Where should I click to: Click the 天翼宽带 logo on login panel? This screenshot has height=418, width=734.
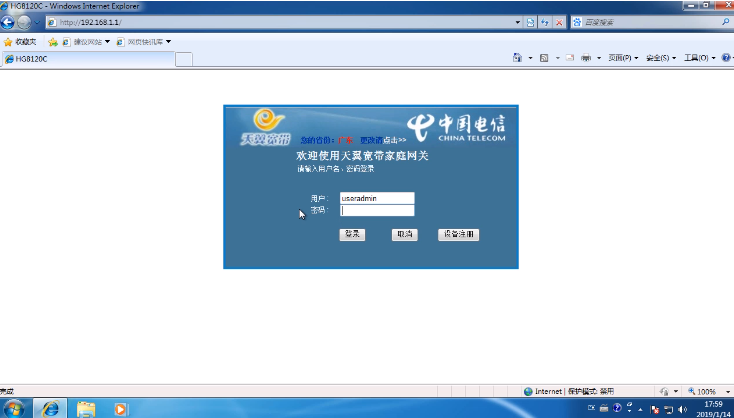coord(266,127)
